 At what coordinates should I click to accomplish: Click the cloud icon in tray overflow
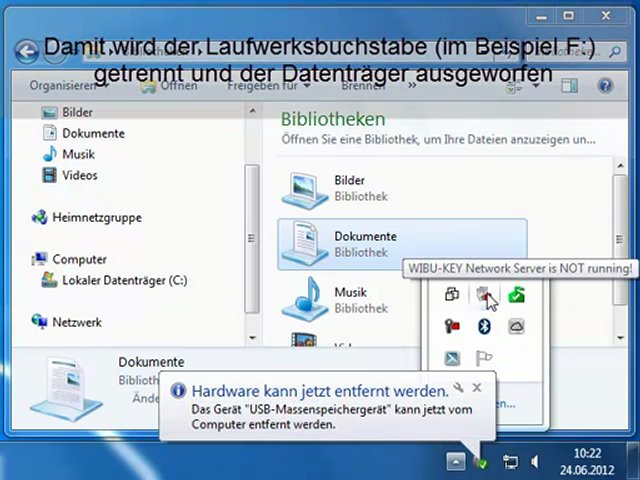[x=516, y=327]
